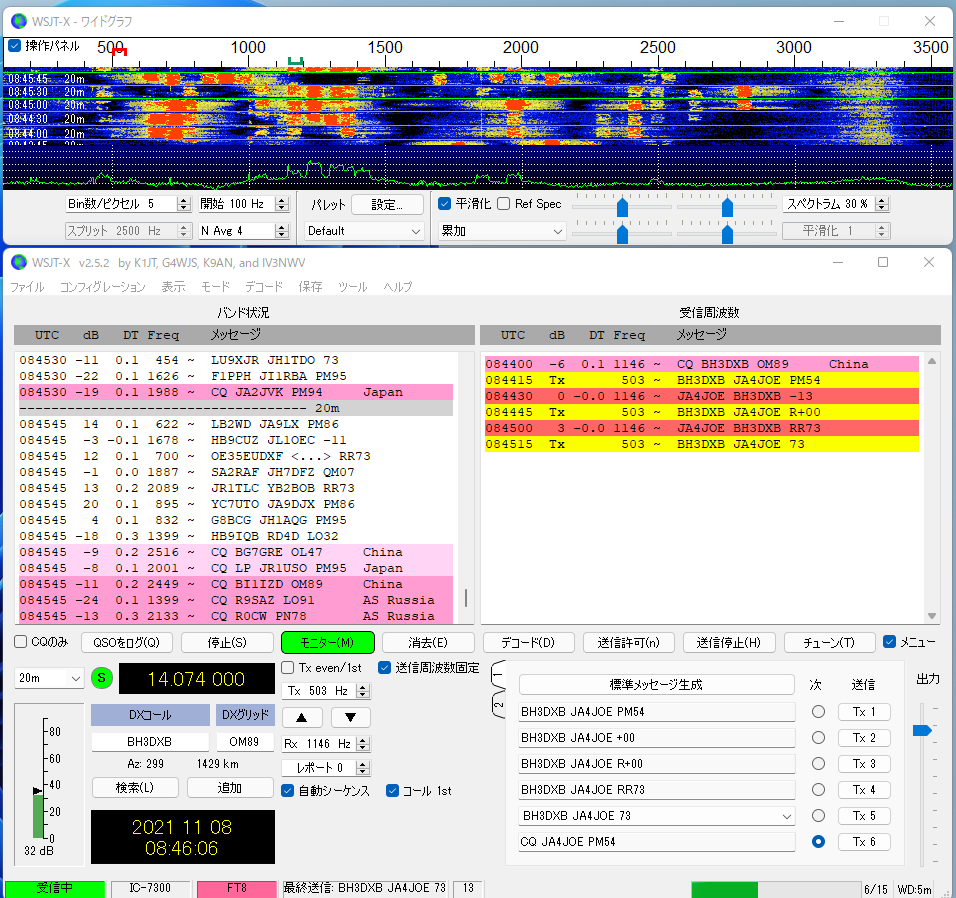Click the up arrow to raise Tx frequency
This screenshot has width=956, height=898.
pos(302,717)
